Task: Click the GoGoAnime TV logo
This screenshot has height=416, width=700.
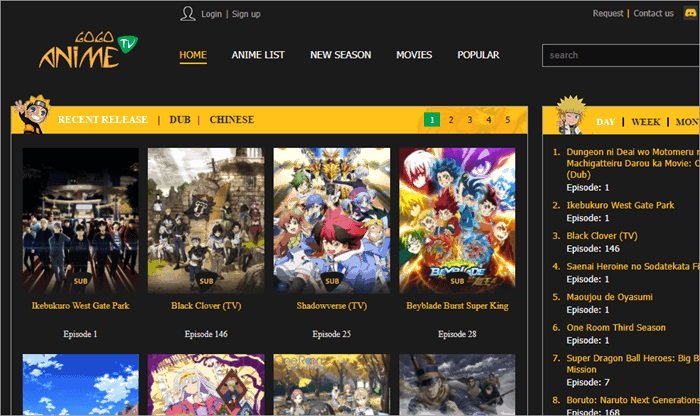Action: pos(88,50)
